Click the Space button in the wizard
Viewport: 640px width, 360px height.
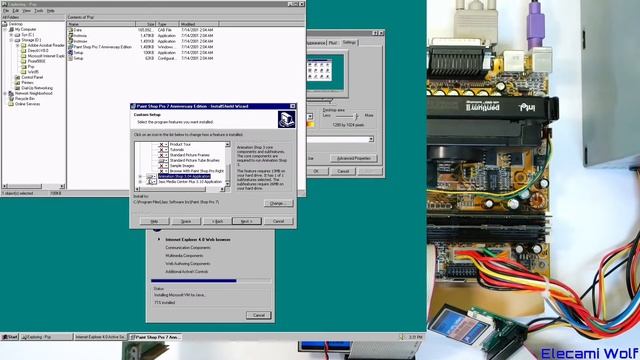186,221
